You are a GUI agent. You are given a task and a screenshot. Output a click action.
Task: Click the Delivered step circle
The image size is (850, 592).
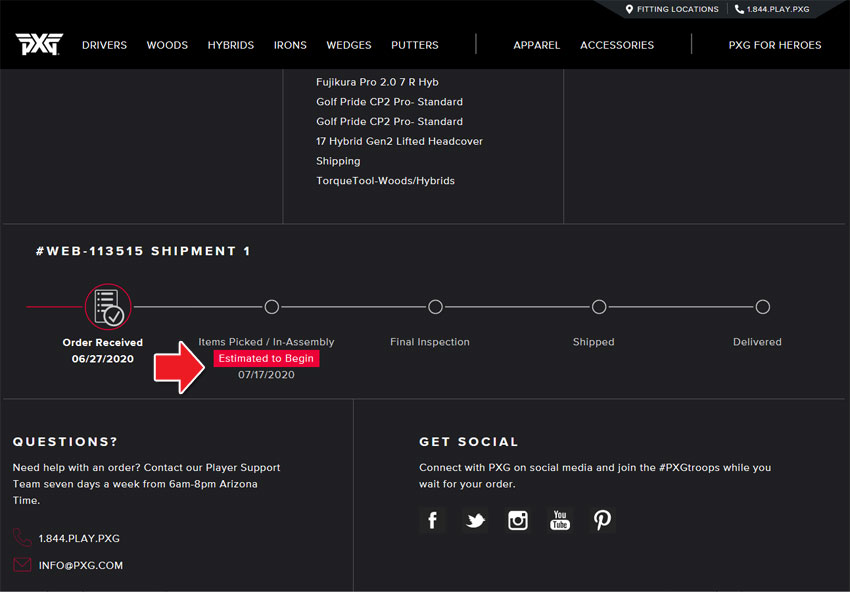pos(763,307)
